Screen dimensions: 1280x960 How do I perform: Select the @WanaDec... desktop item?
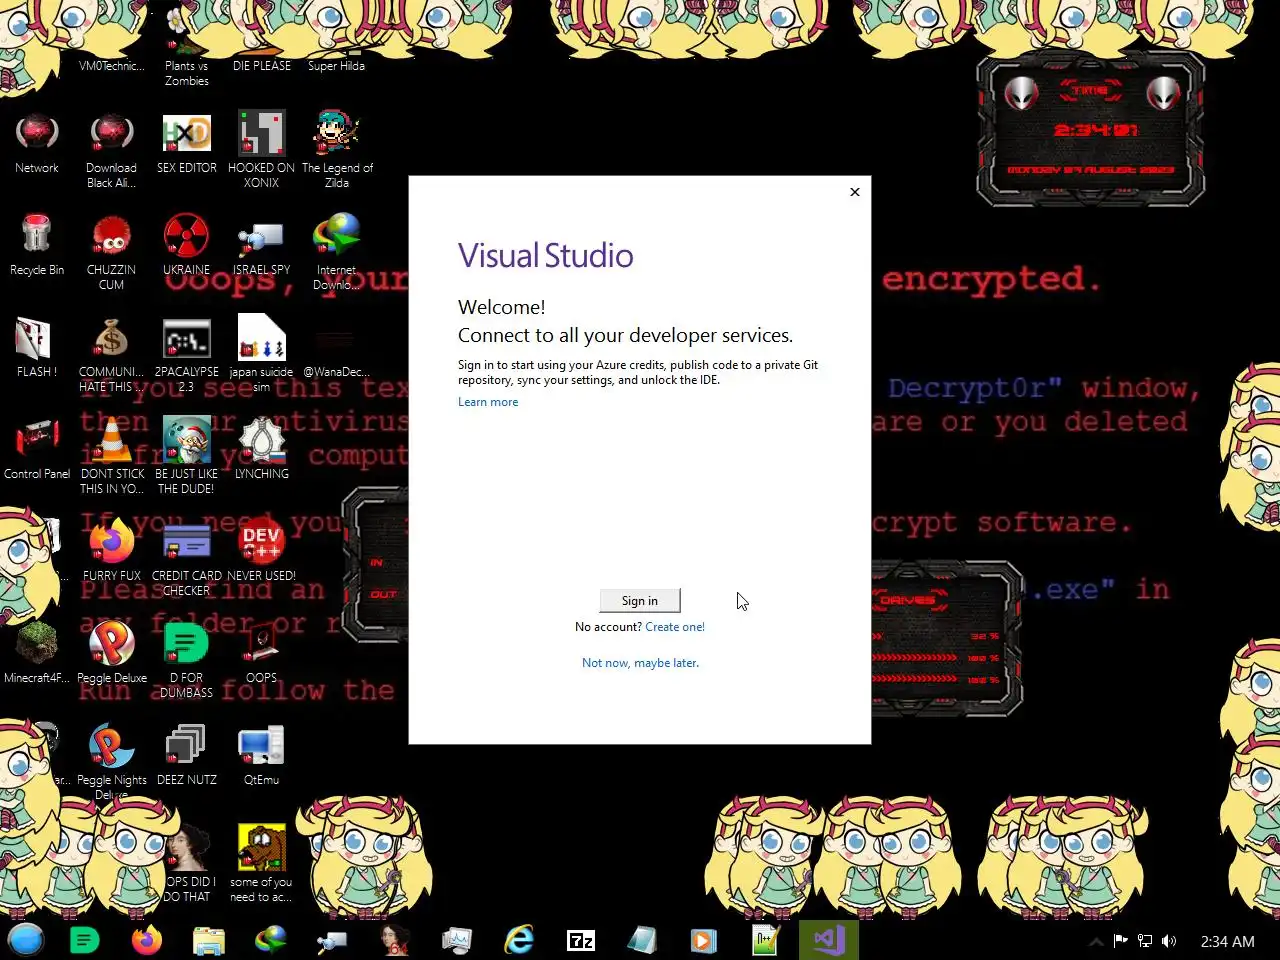click(x=337, y=354)
